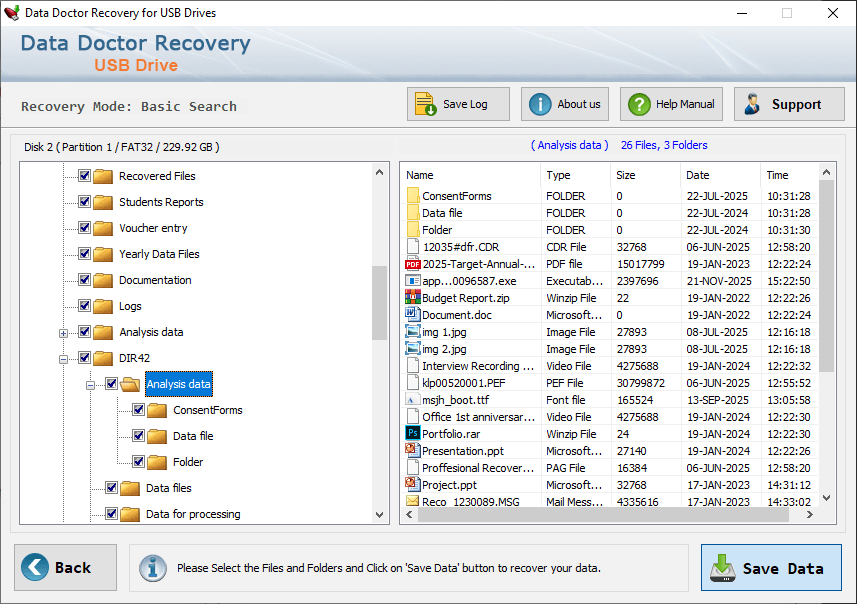The image size is (857, 604).
Task: Open the About us button
Action: [x=565, y=104]
